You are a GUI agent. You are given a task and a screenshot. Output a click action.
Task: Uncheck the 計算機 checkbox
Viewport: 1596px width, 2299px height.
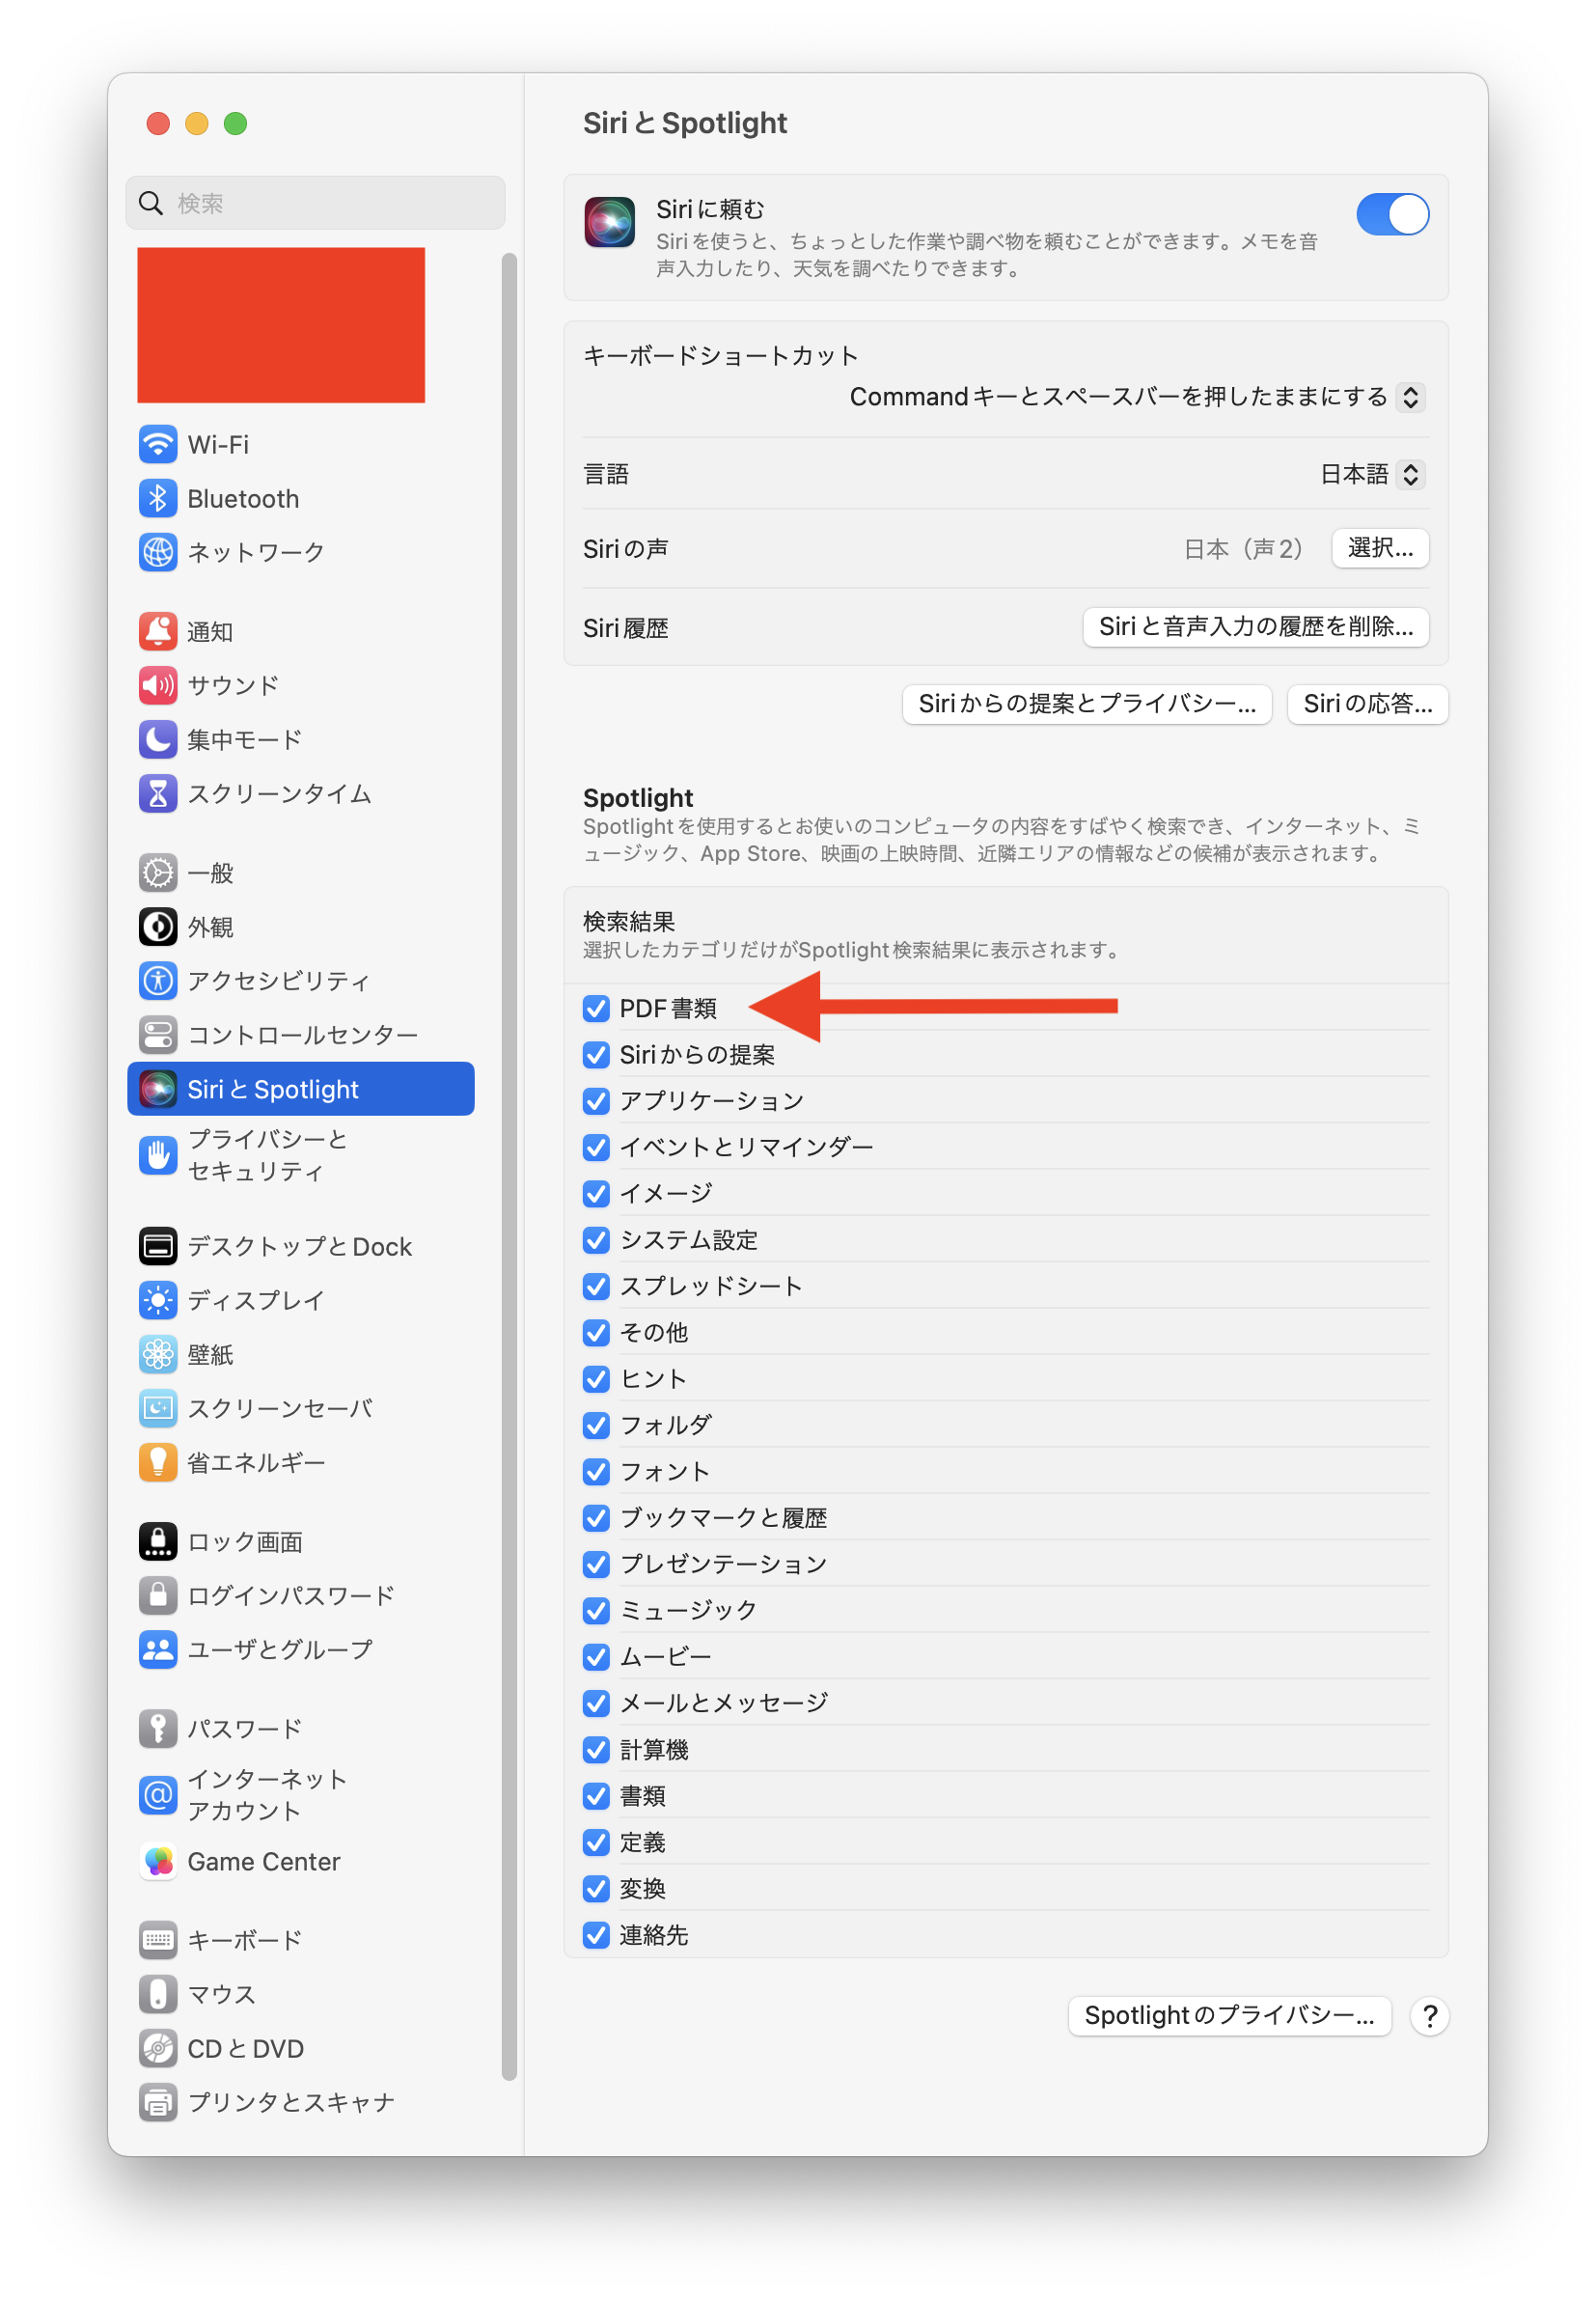point(597,1750)
